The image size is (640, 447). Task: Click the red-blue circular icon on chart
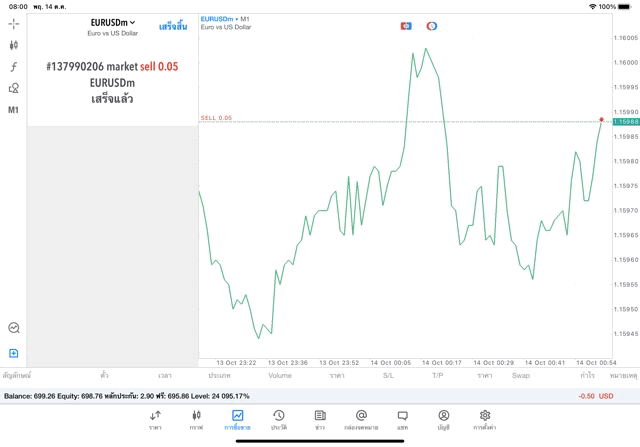(432, 26)
